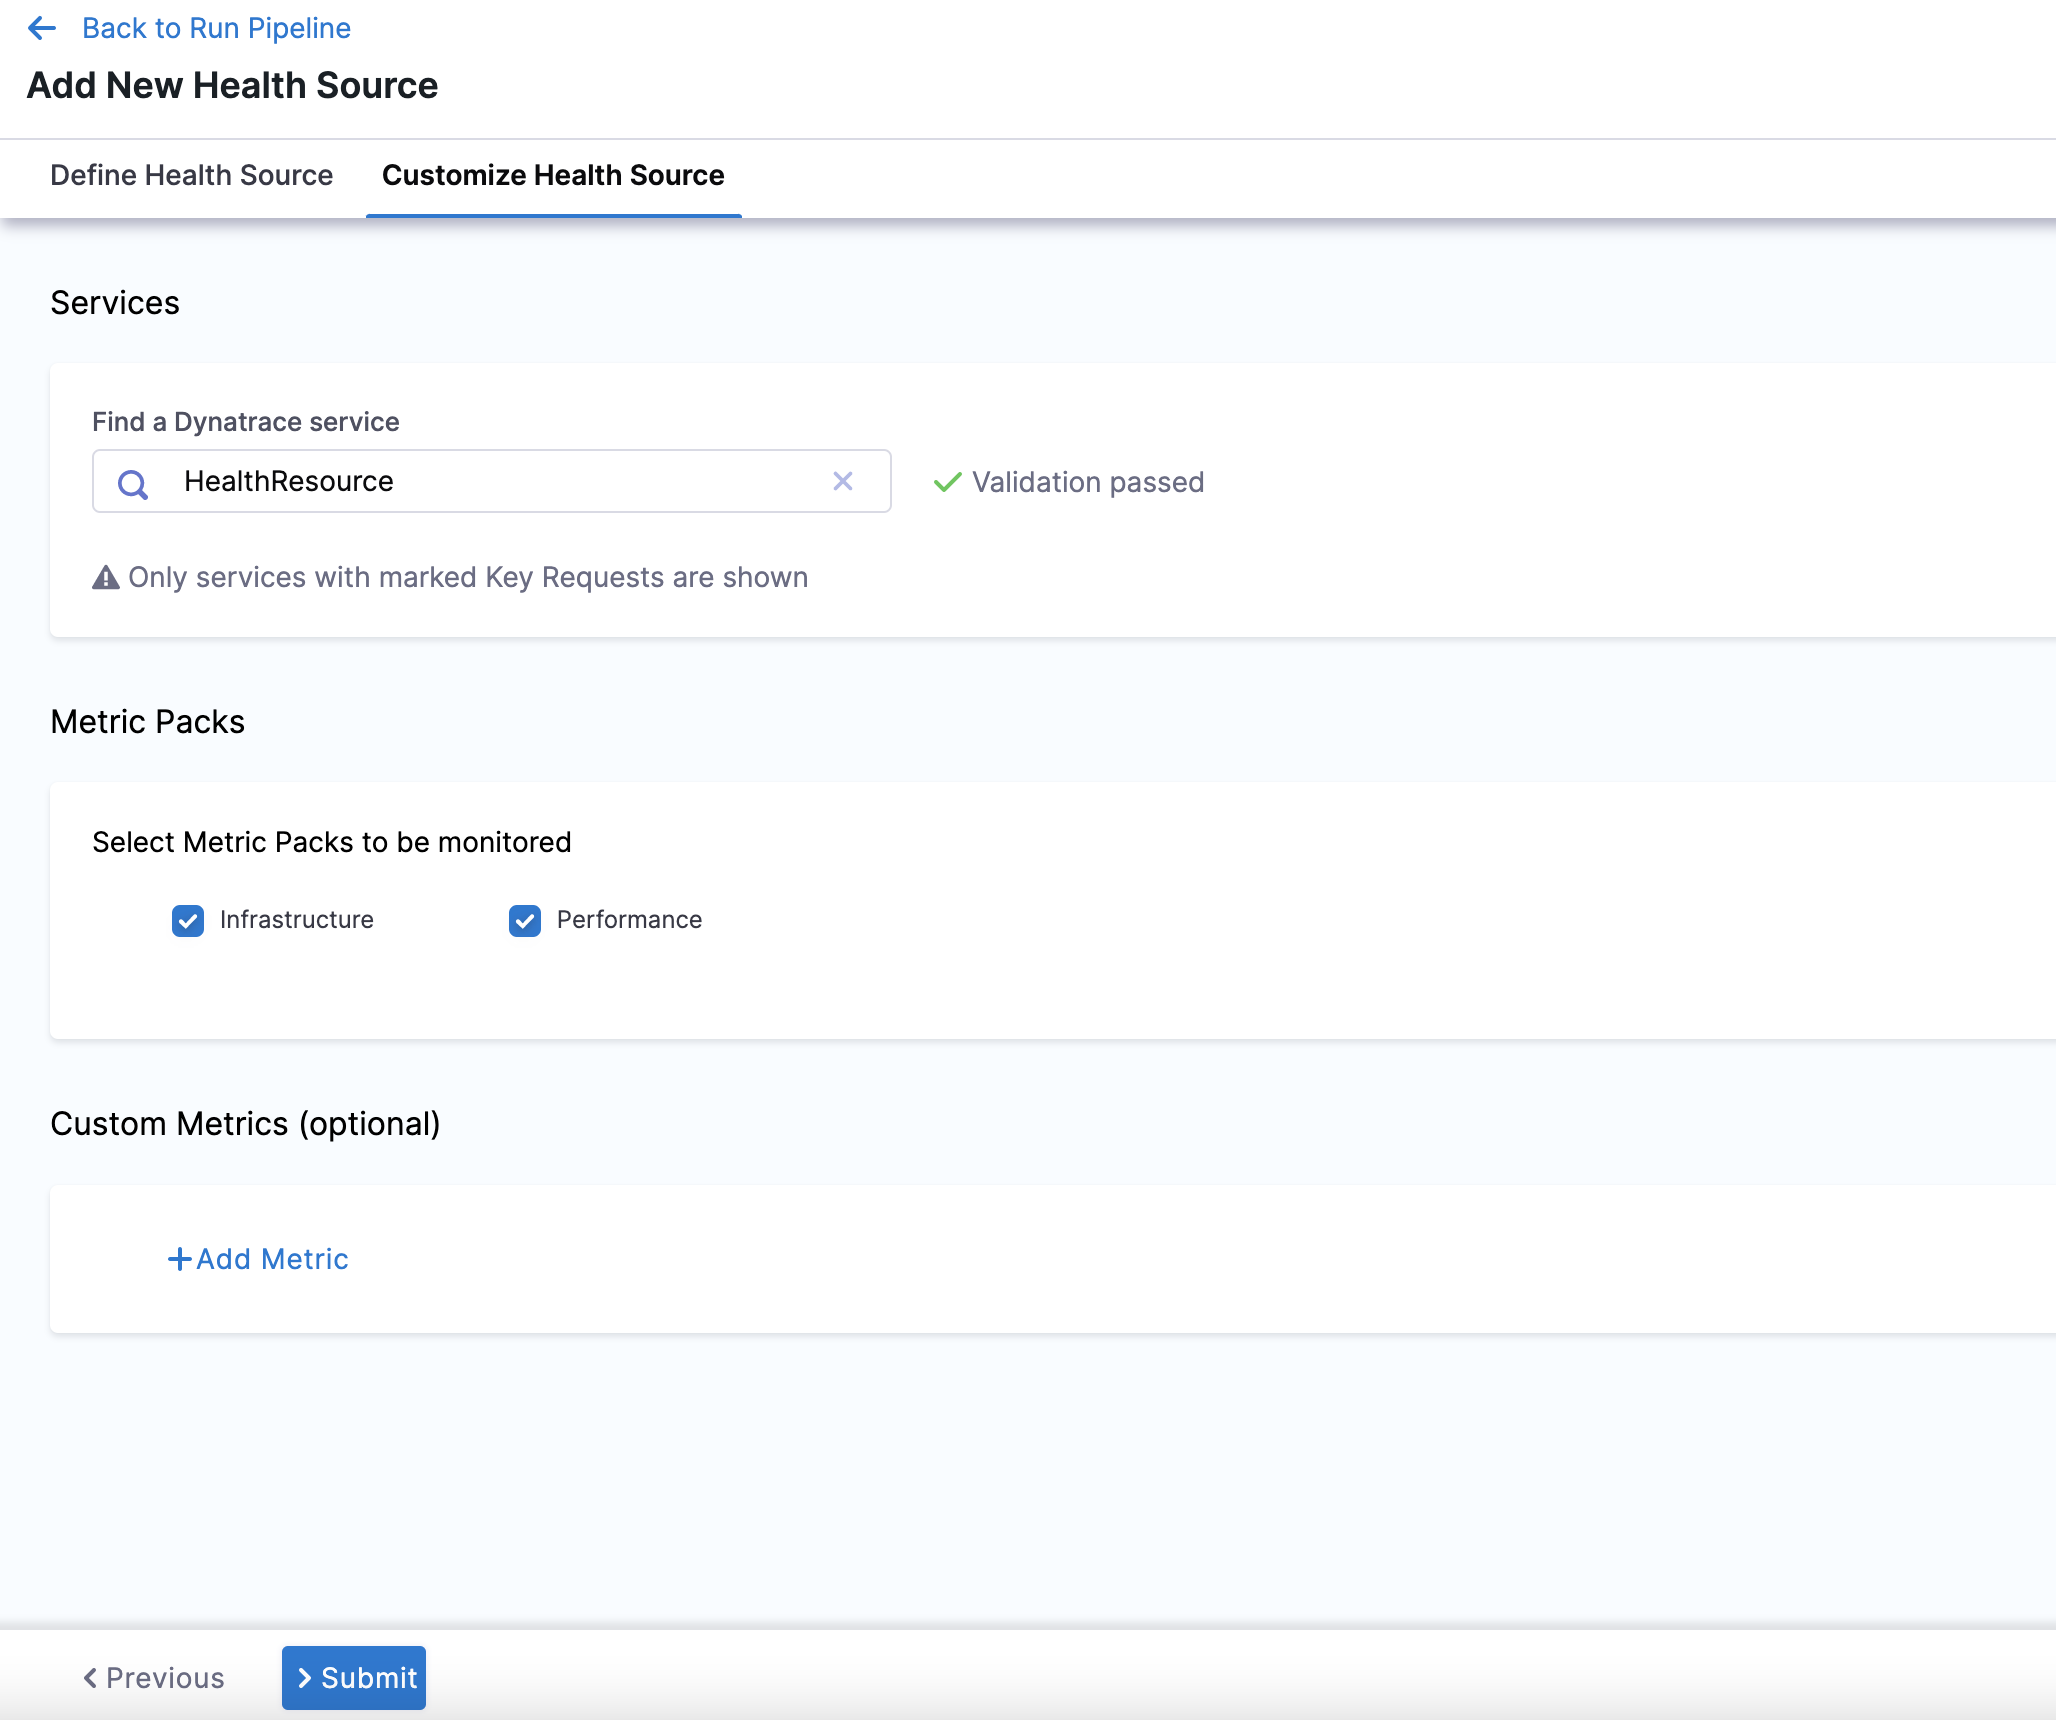The height and width of the screenshot is (1720, 2056).
Task: Clear the Dynatrace service with X icon
Action: (843, 482)
